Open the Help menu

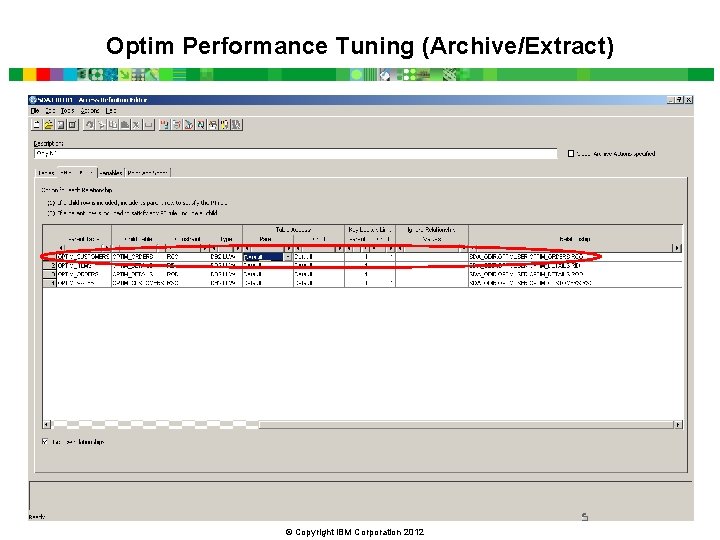tap(111, 111)
